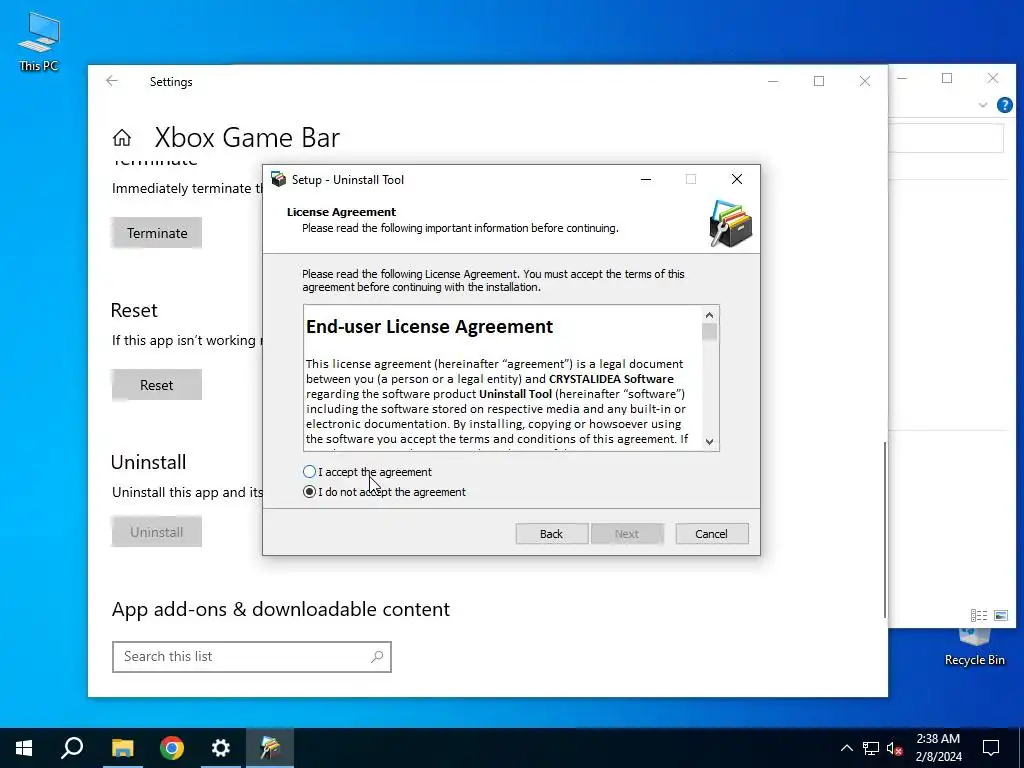Click the magnifier icon in add-ons search

pos(377,657)
